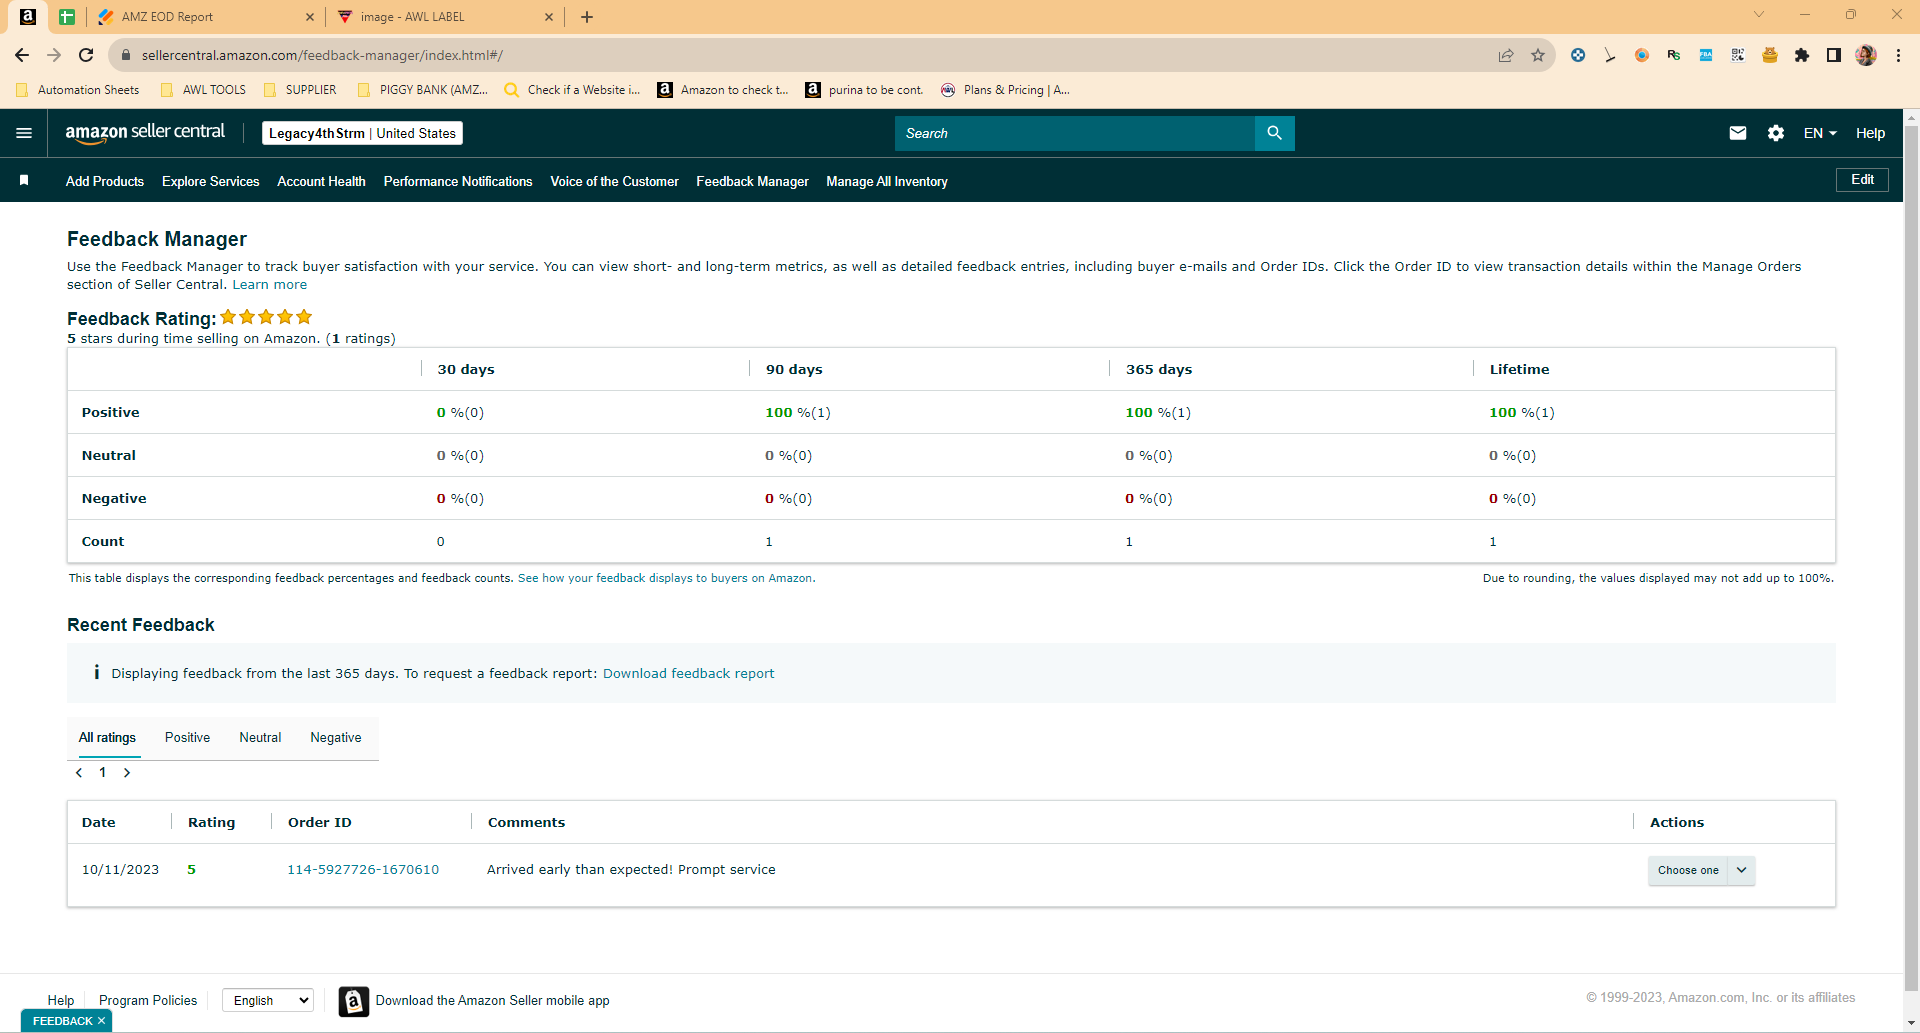1920x1033 pixels.
Task: Select the Neutral feedback tab
Action: (x=260, y=738)
